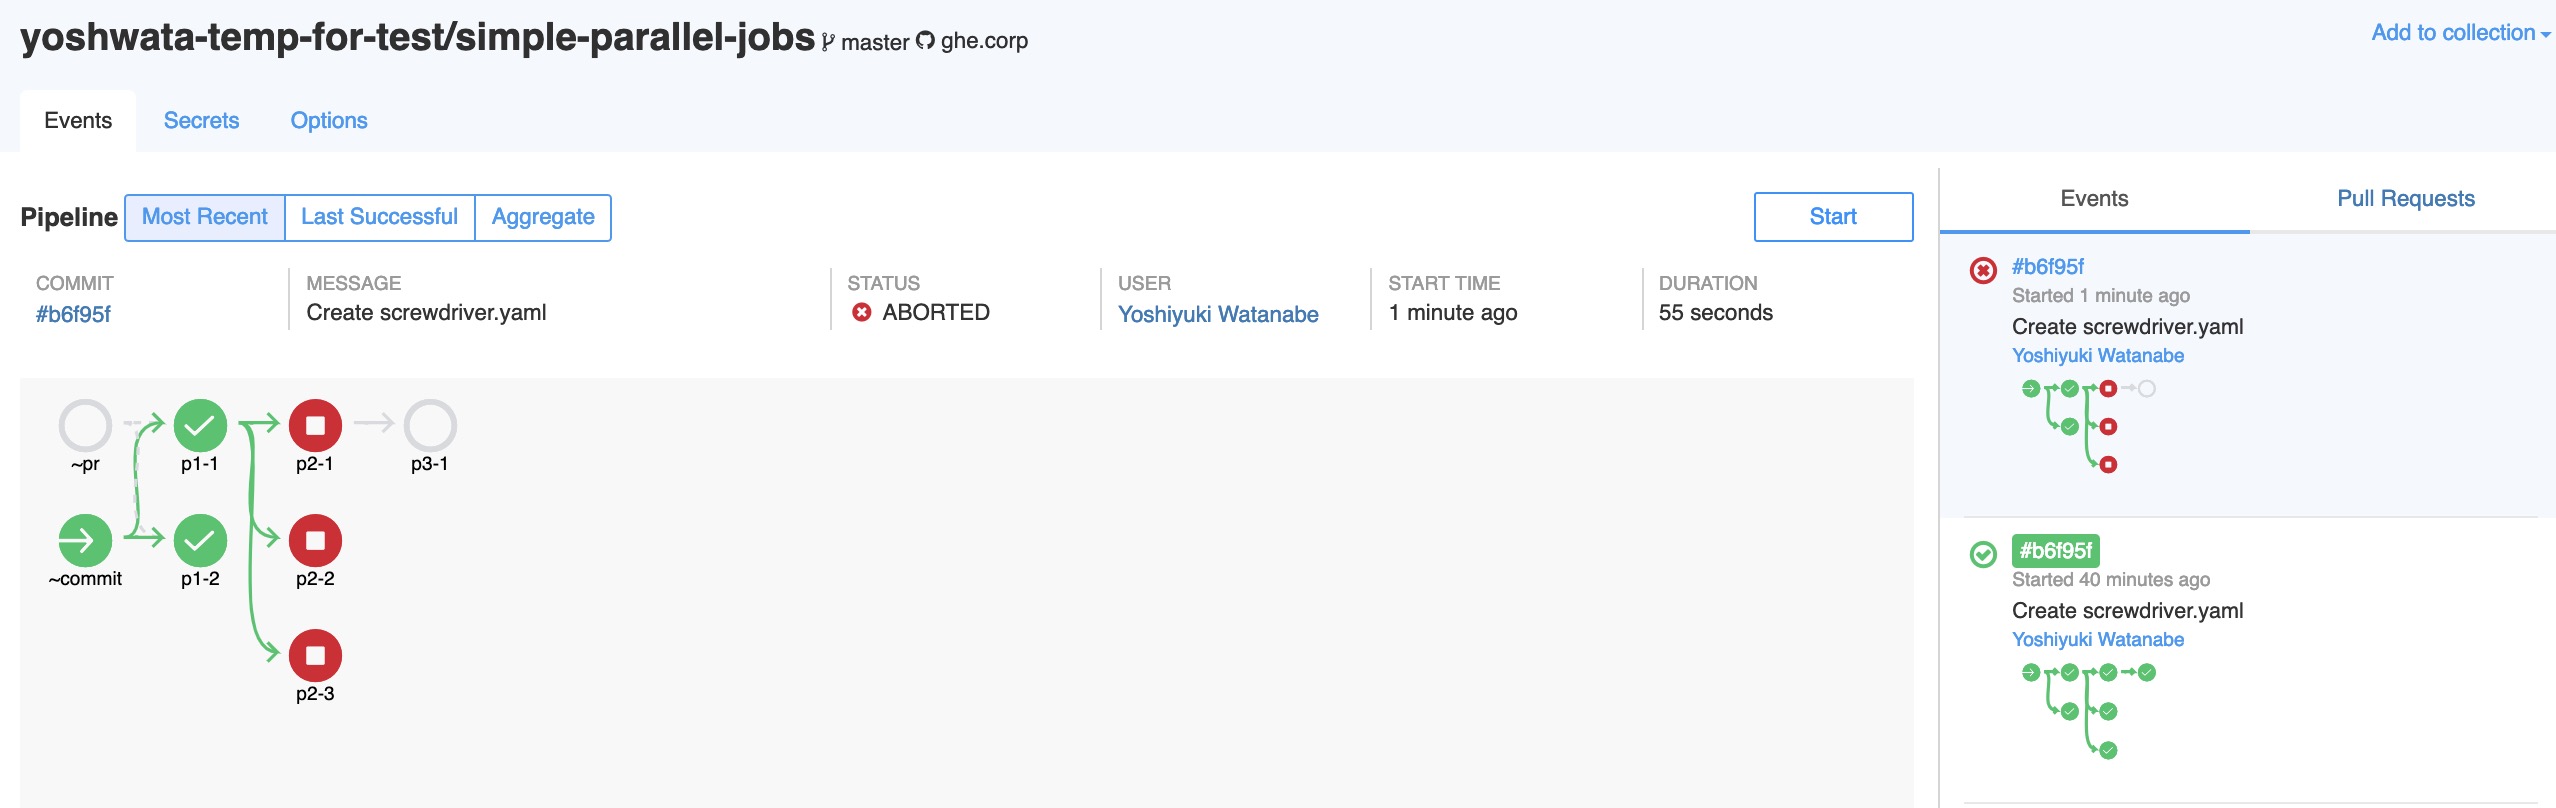Expand the Add to collection dropdown

(x=2460, y=33)
